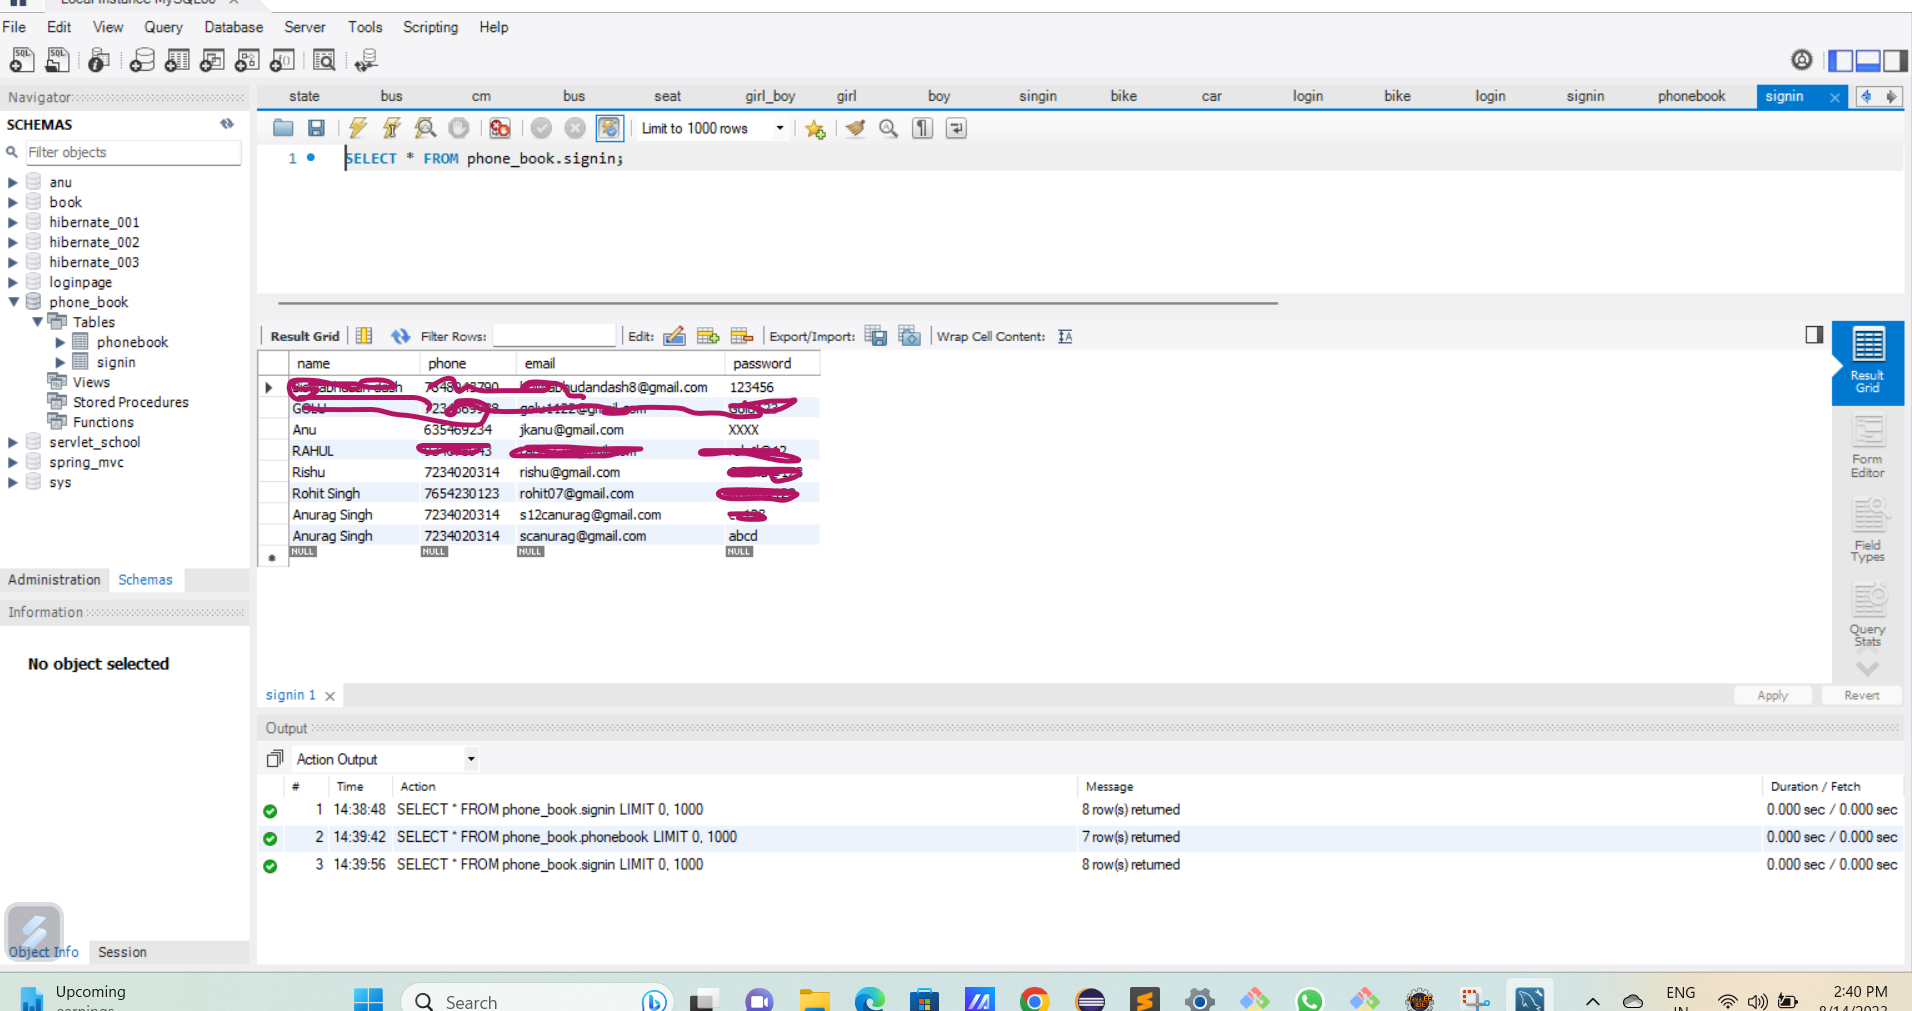Create a new SQL query tab

click(20, 60)
